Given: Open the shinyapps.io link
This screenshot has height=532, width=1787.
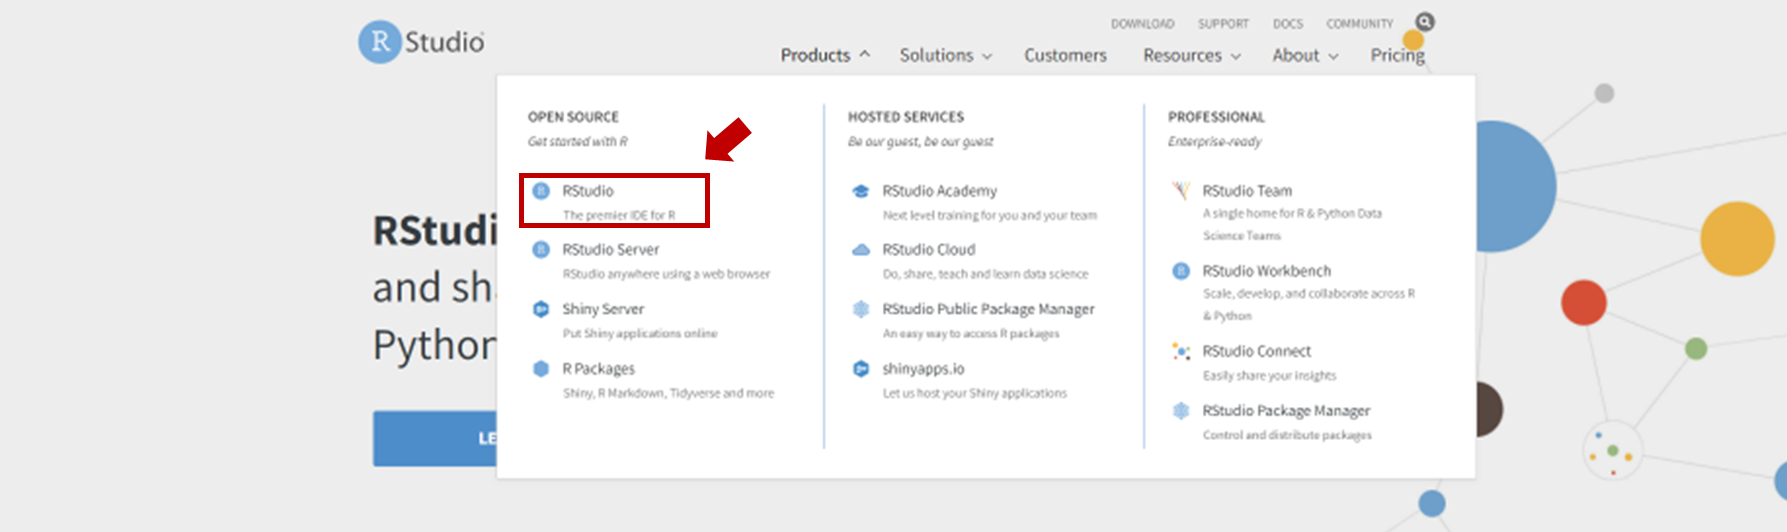Looking at the screenshot, I should (923, 369).
